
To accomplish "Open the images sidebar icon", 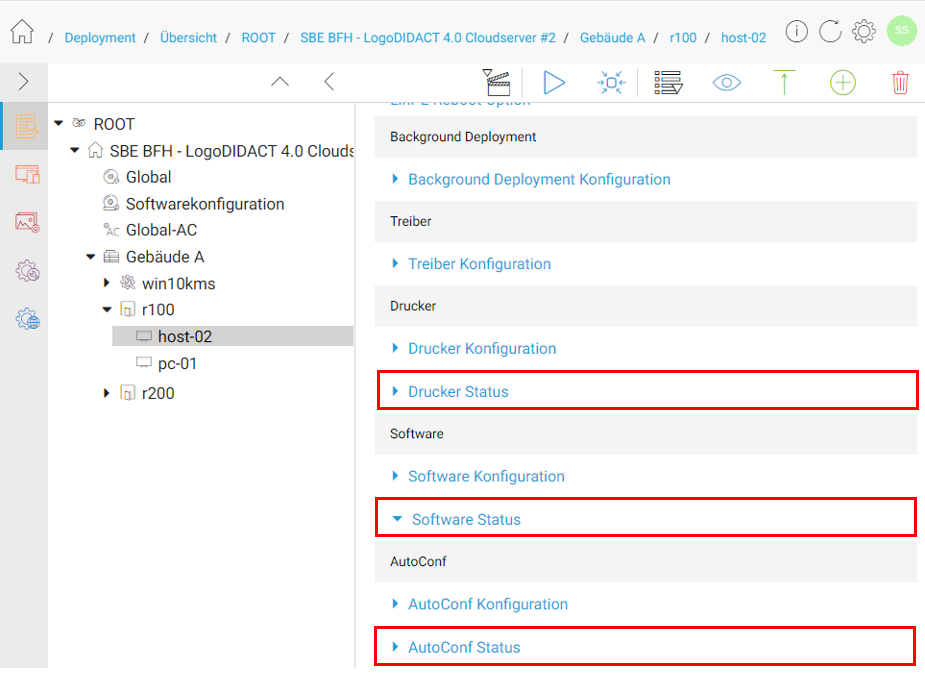I will tap(27, 222).
